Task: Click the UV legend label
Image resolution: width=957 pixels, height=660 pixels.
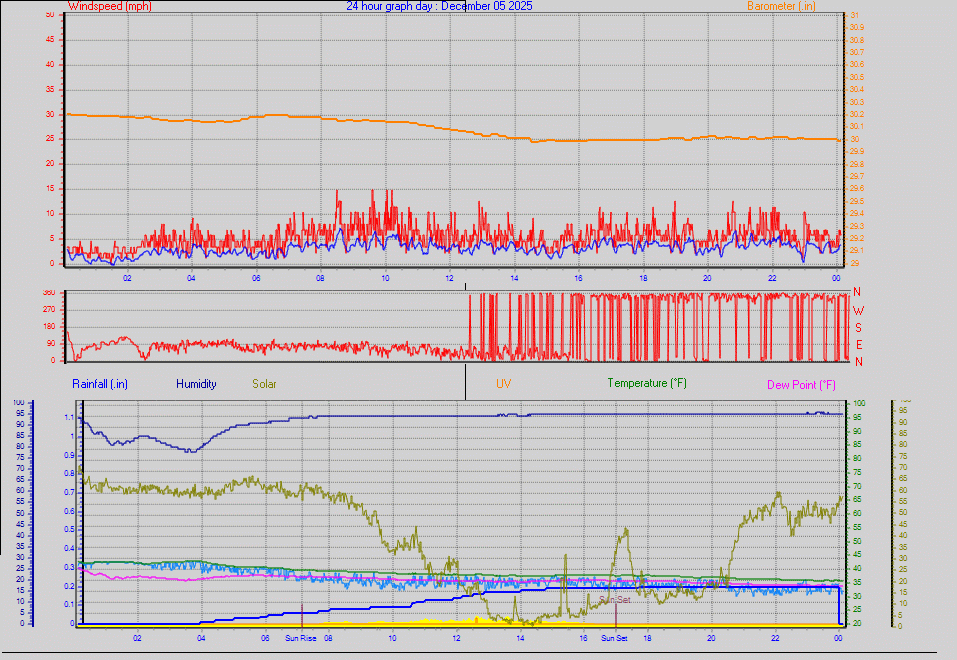Action: (505, 383)
